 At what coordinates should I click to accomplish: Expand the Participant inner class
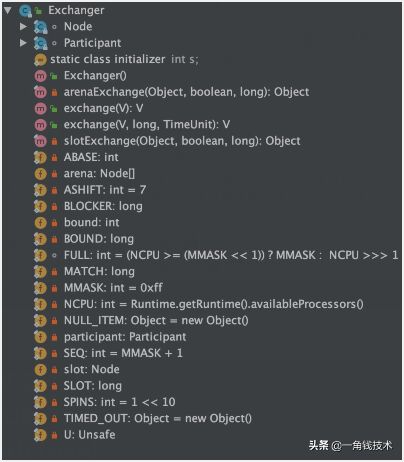[x=23, y=43]
